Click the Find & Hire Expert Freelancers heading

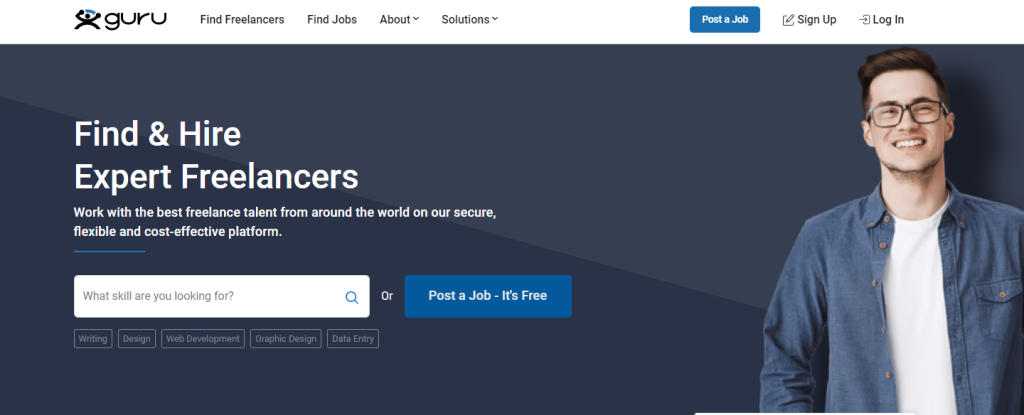point(216,155)
